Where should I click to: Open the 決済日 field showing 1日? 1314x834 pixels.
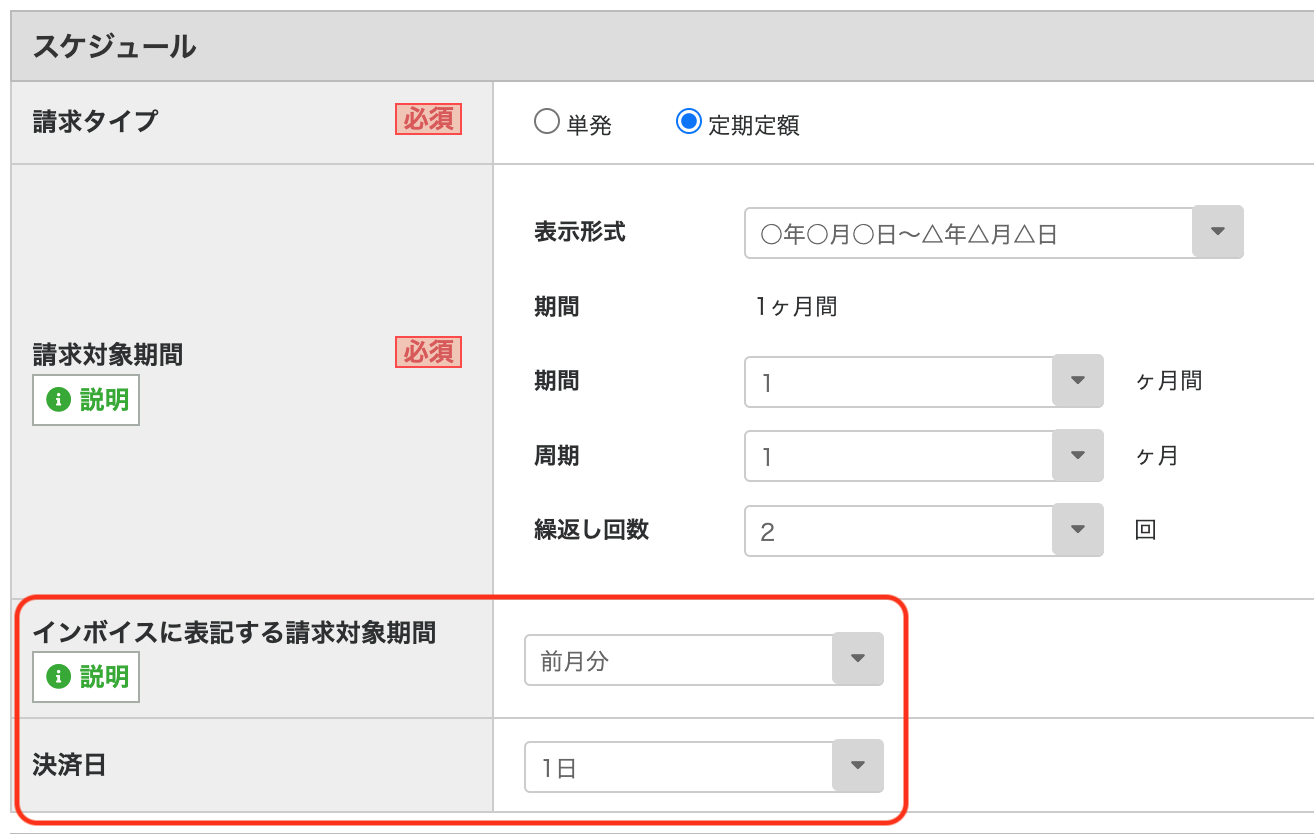[x=678, y=768]
